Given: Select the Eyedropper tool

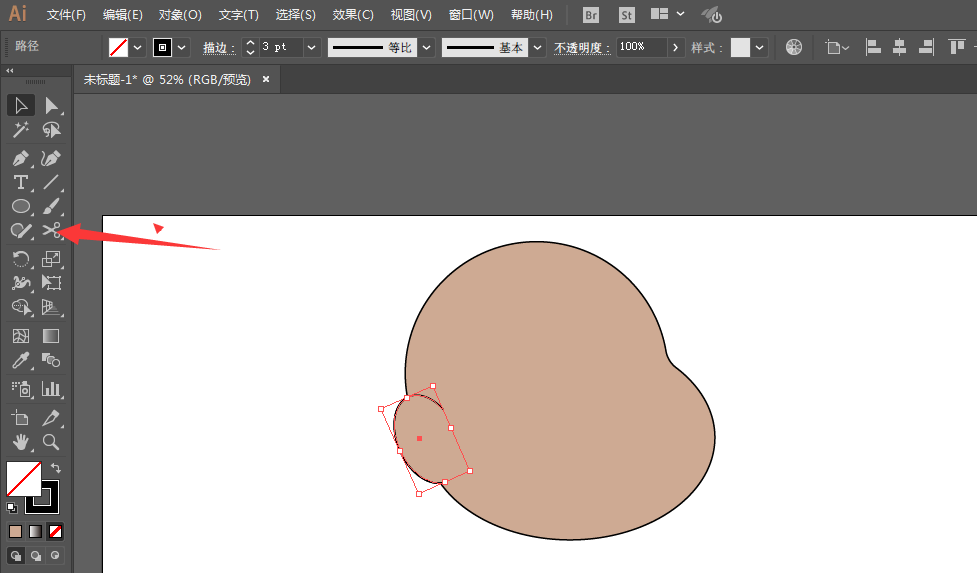Looking at the screenshot, I should (x=20, y=361).
